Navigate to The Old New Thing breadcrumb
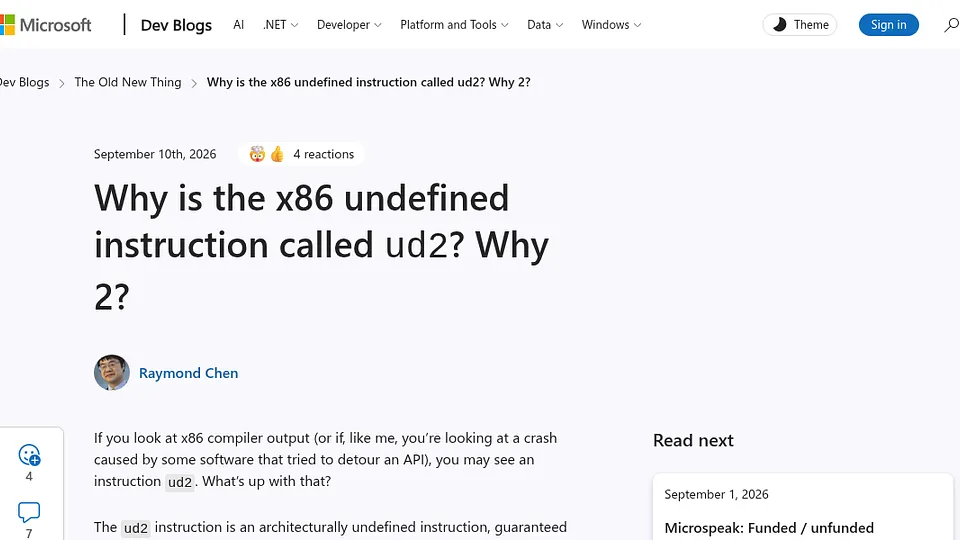Image resolution: width=960 pixels, height=540 pixels. (x=128, y=82)
